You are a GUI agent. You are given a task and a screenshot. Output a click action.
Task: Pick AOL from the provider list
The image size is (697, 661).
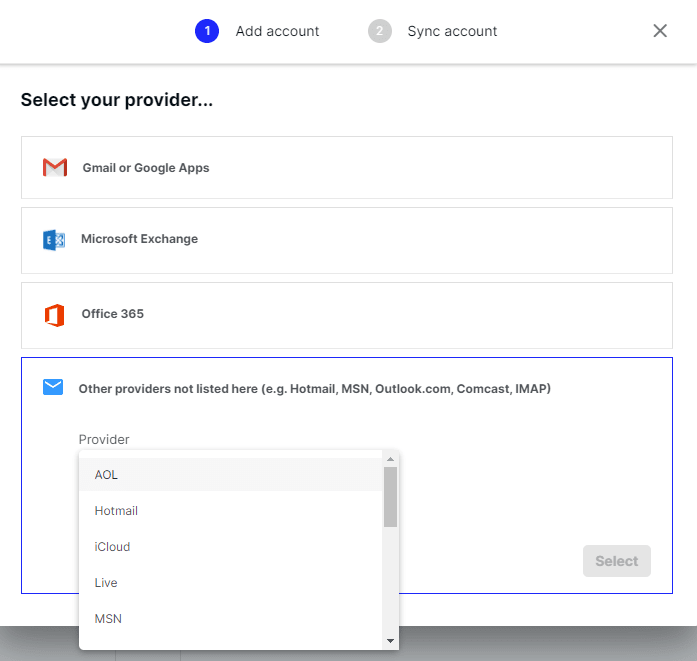[231, 475]
